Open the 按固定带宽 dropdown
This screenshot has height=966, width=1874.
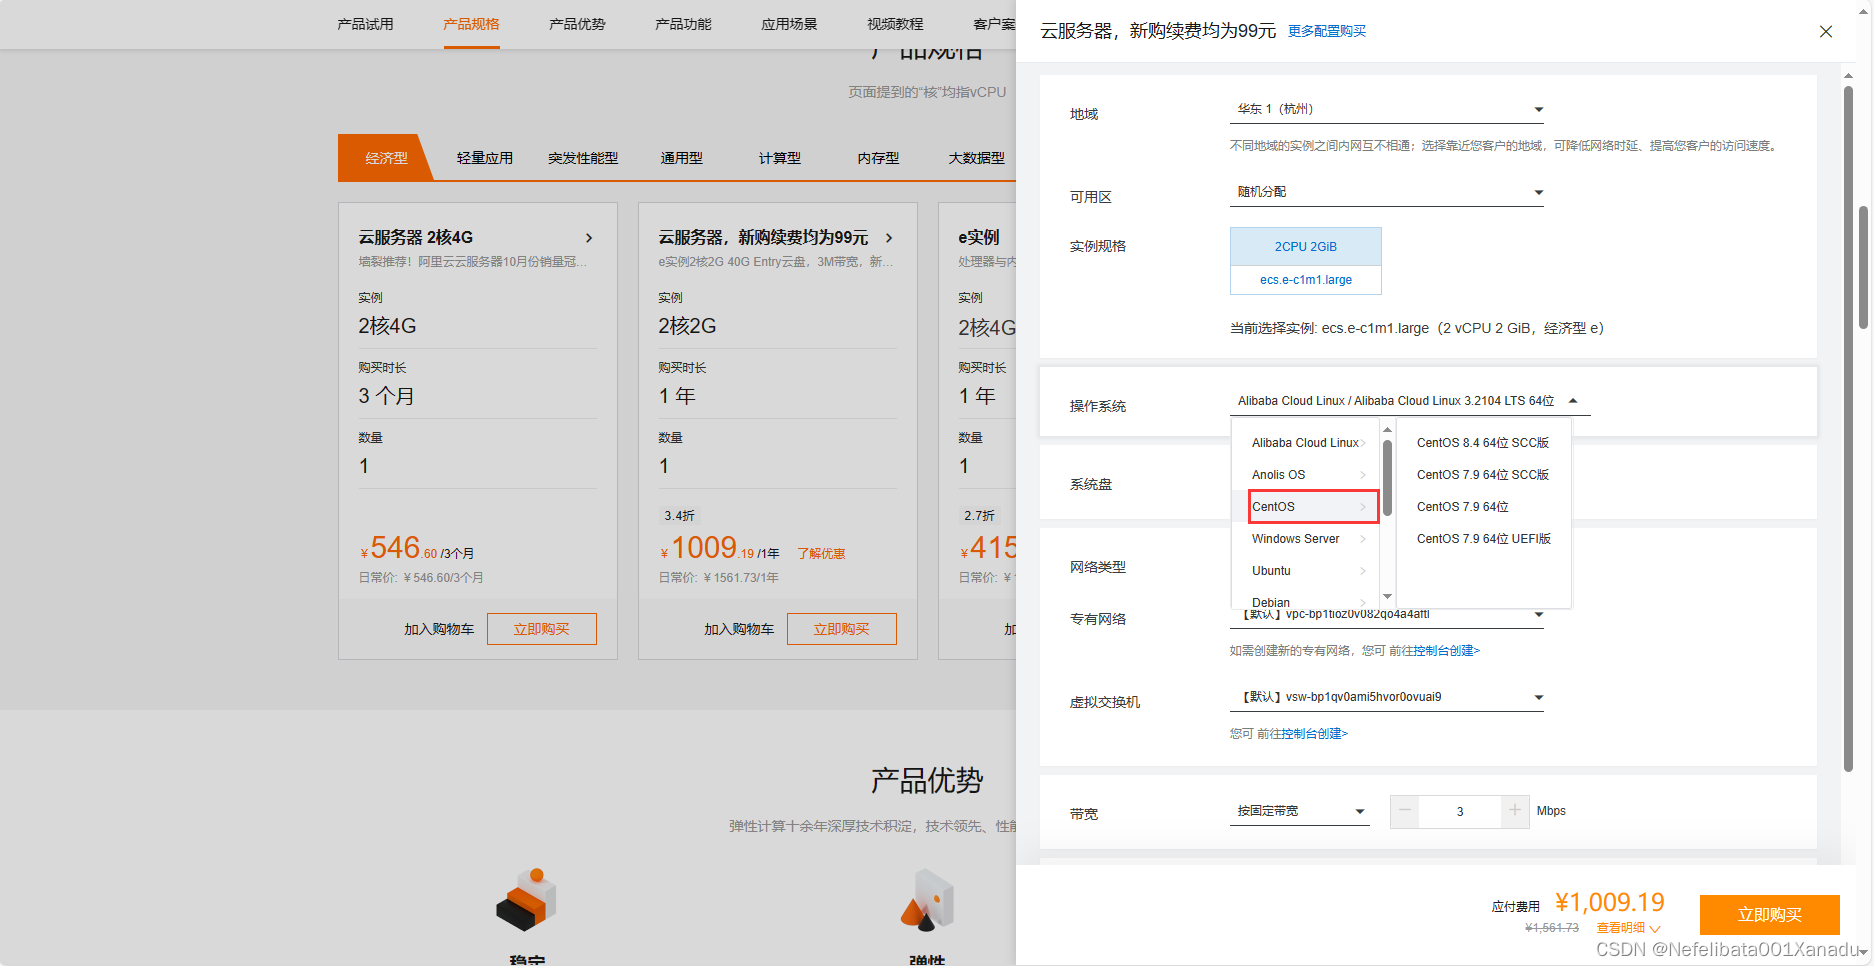click(x=1299, y=811)
